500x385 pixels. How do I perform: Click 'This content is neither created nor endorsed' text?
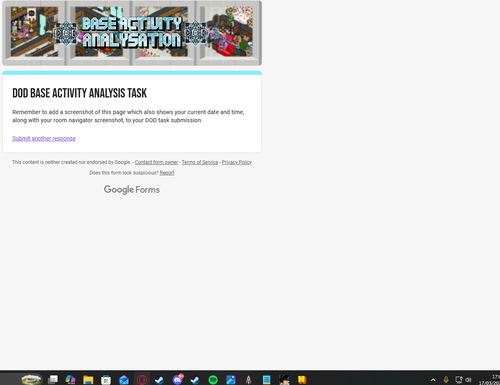point(71,162)
